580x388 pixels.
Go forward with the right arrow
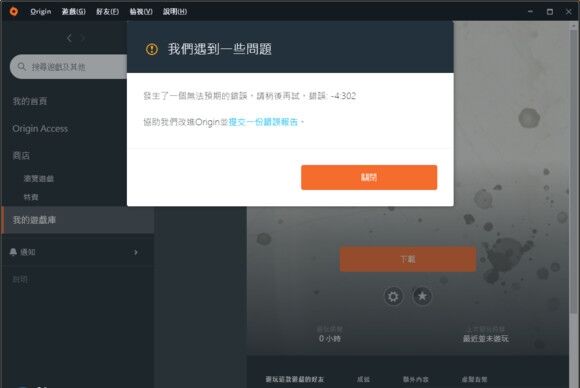[x=83, y=38]
